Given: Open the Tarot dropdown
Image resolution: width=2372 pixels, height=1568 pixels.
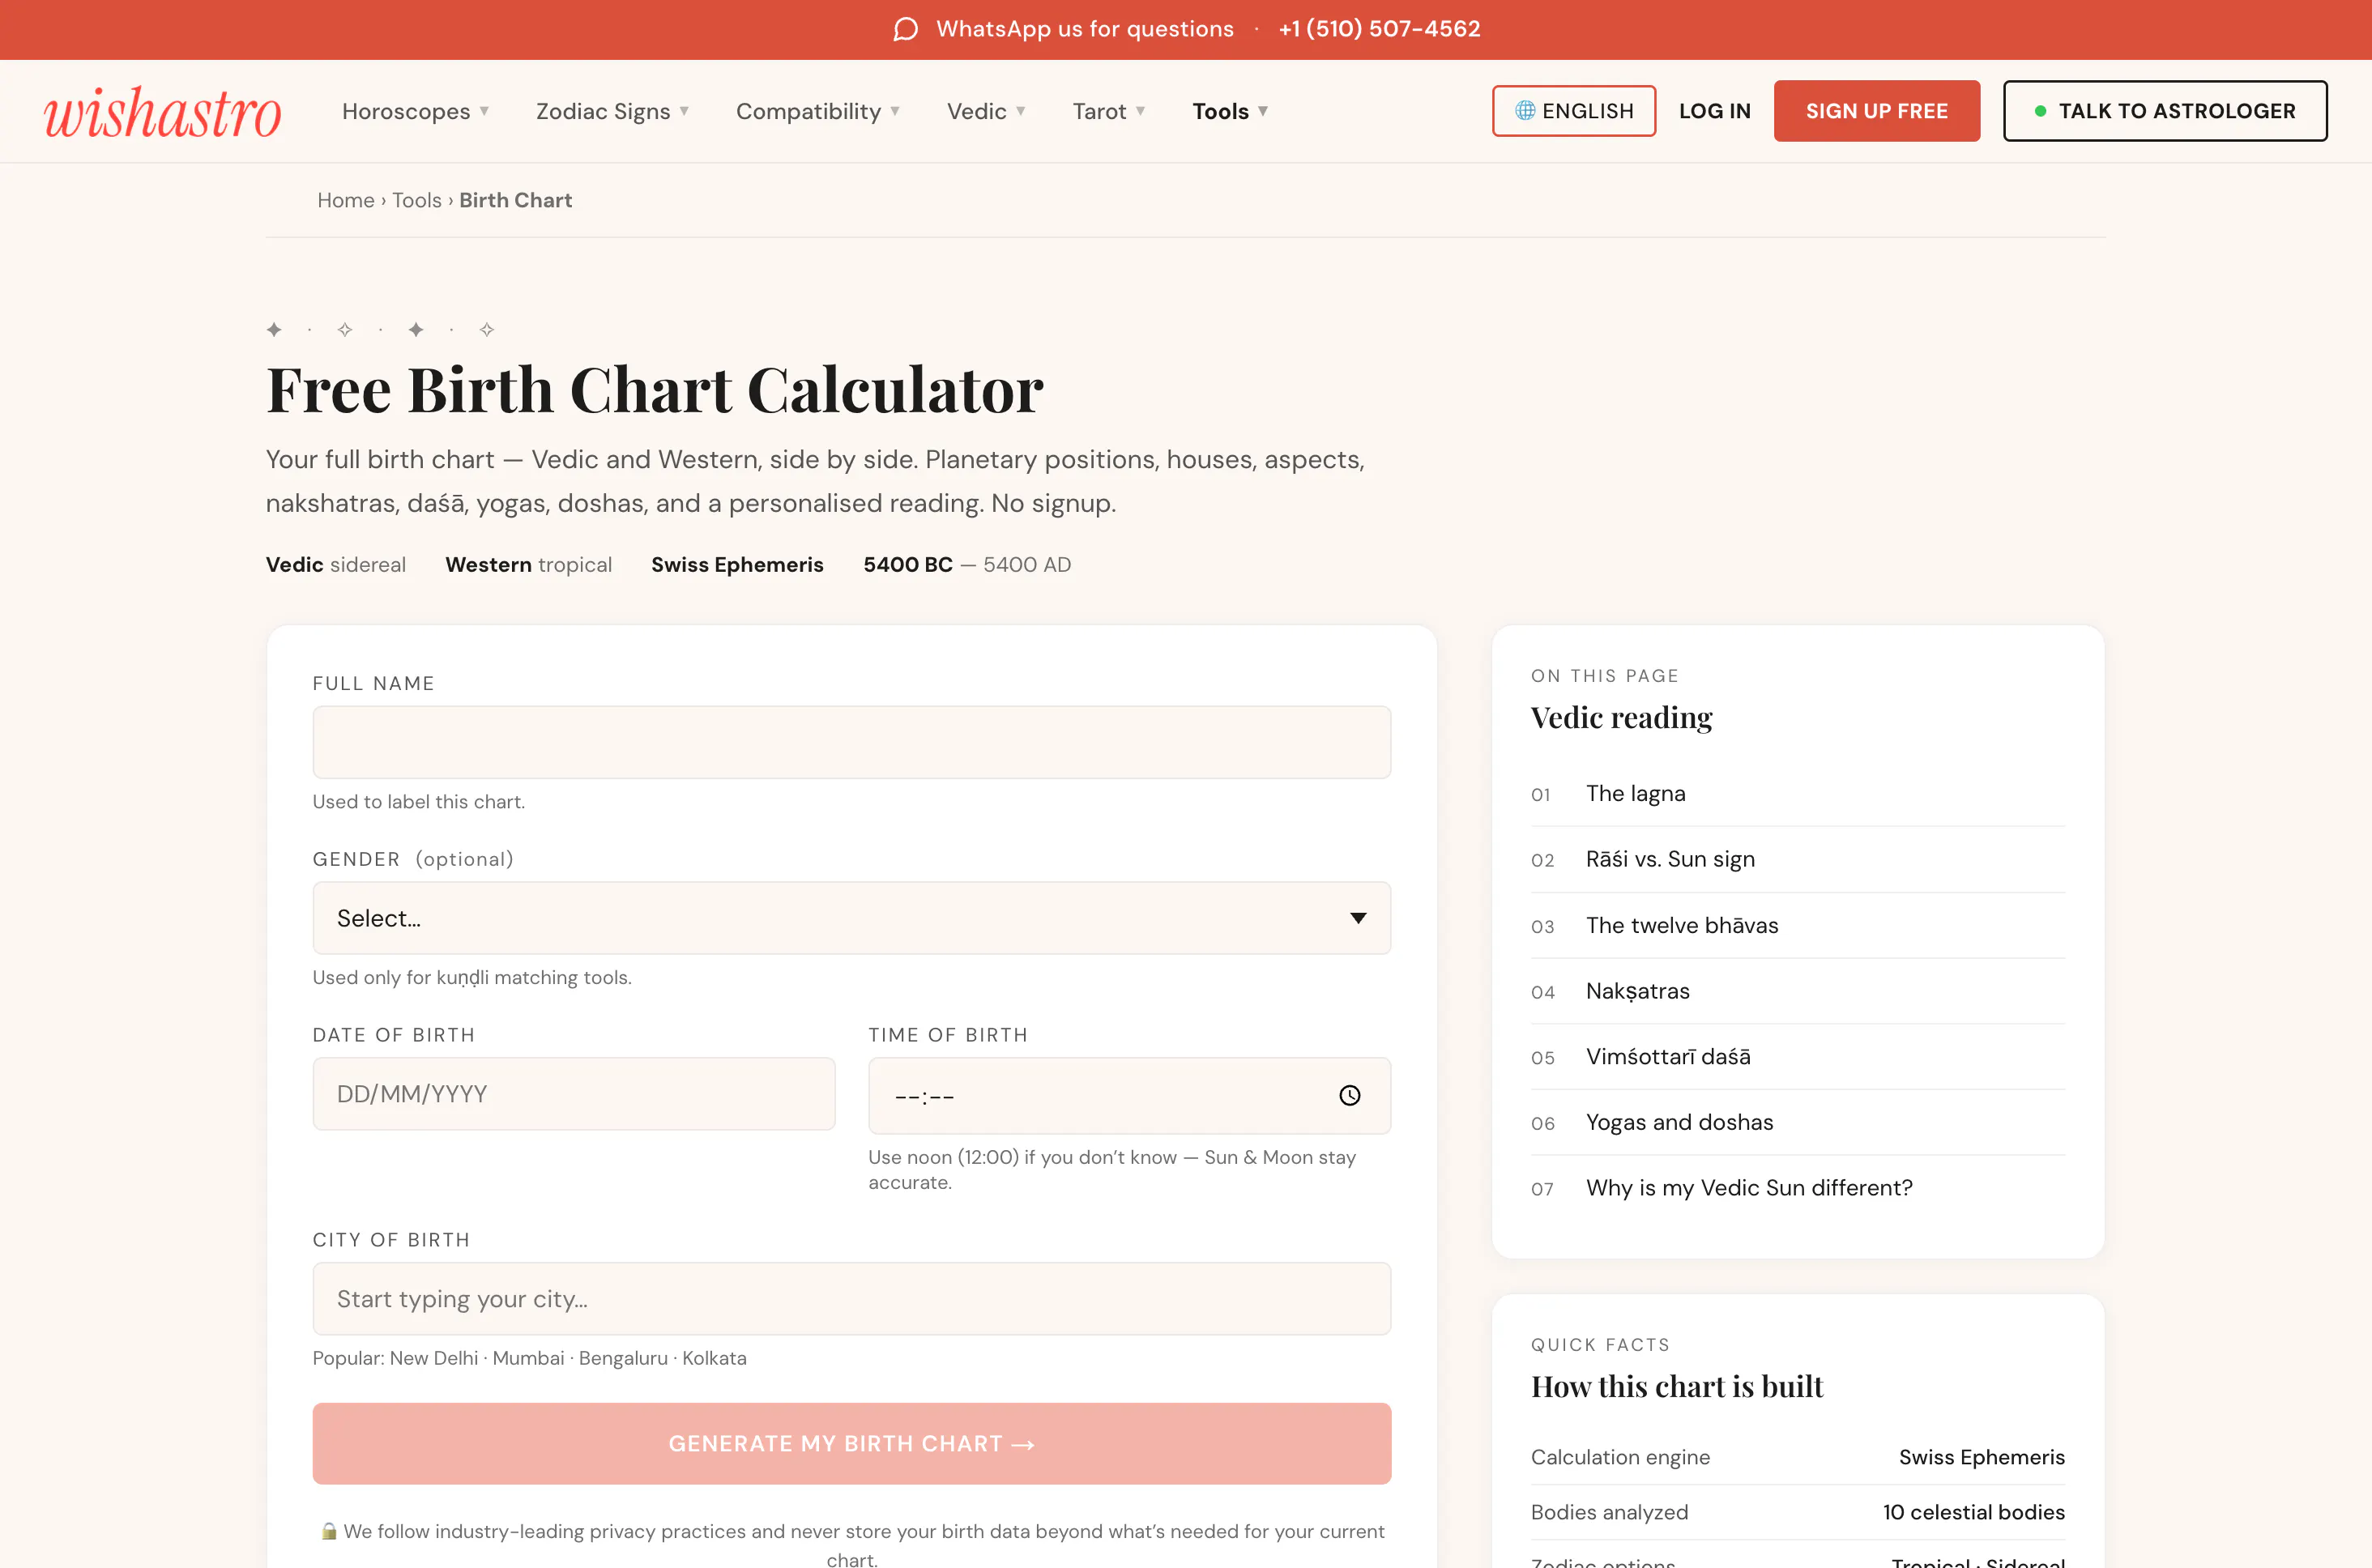Looking at the screenshot, I should tap(1109, 111).
